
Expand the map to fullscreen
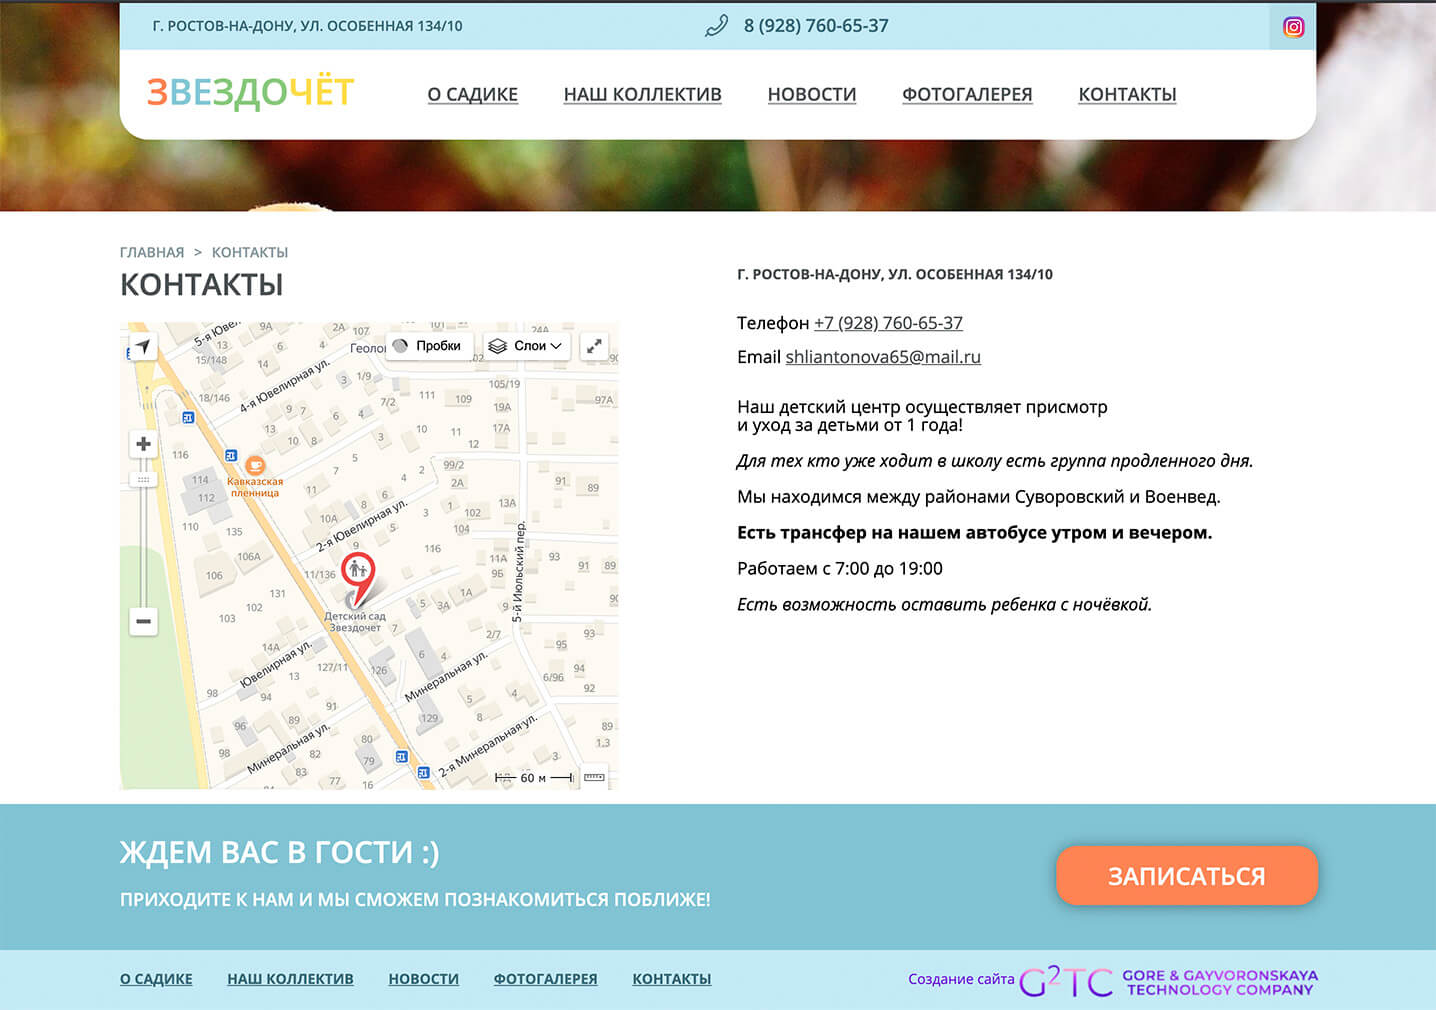click(x=594, y=346)
